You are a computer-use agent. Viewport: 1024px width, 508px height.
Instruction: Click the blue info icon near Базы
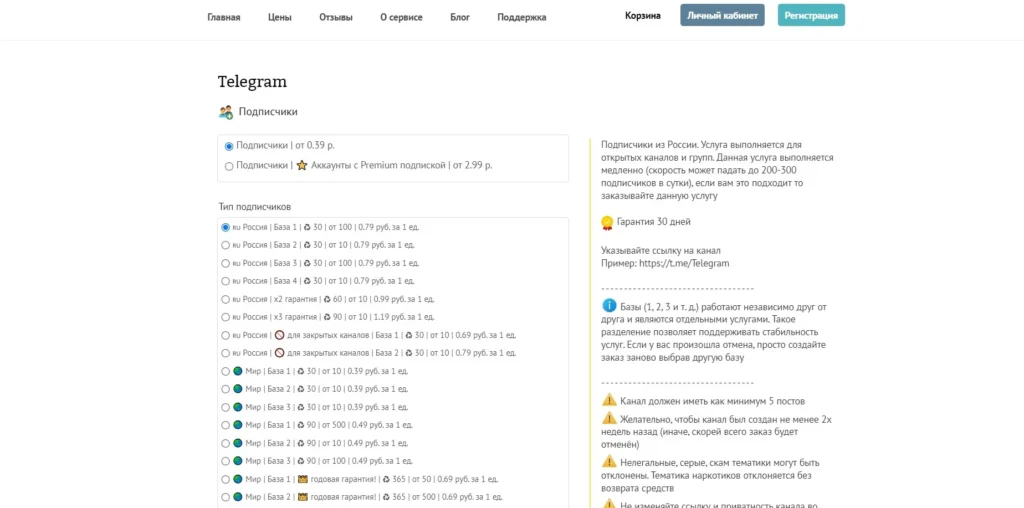(609, 305)
